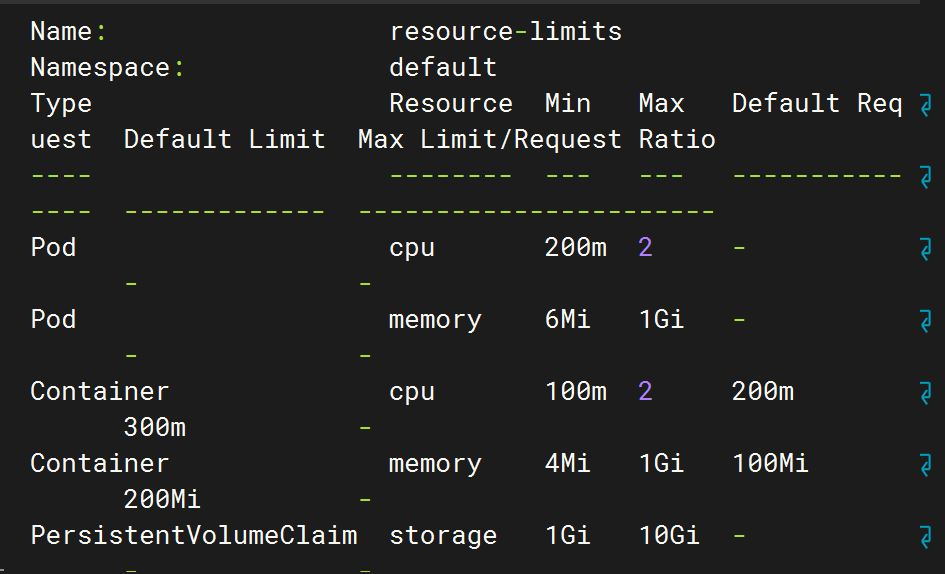Click wrap indicator icon on the Container memory row
This screenshot has width=945, height=574.
coord(924,464)
